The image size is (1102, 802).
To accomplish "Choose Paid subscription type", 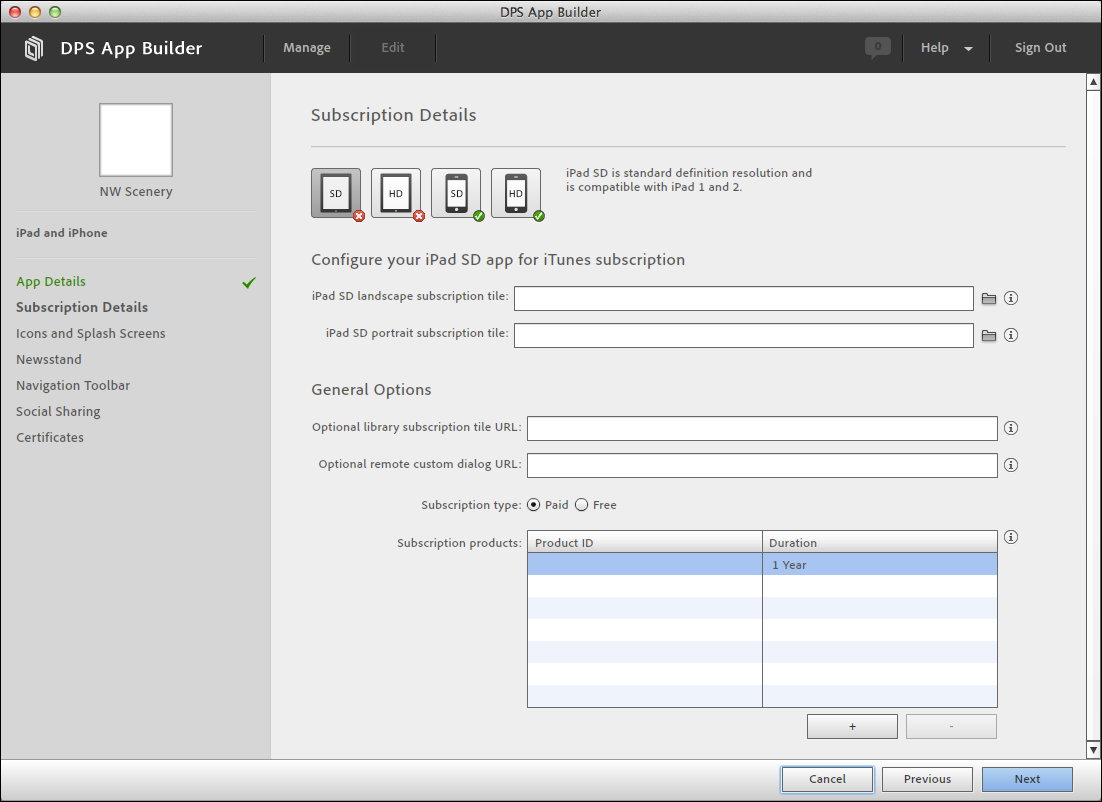I will point(533,505).
